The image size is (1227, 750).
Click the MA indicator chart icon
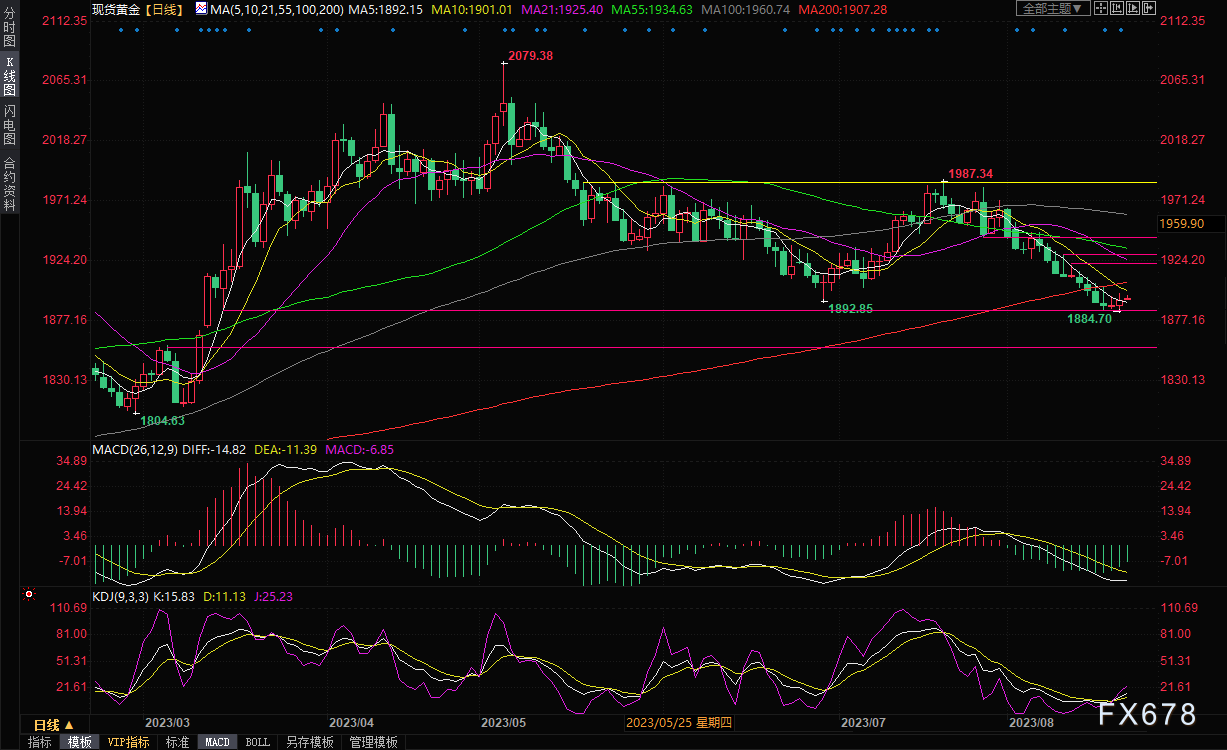click(x=201, y=9)
